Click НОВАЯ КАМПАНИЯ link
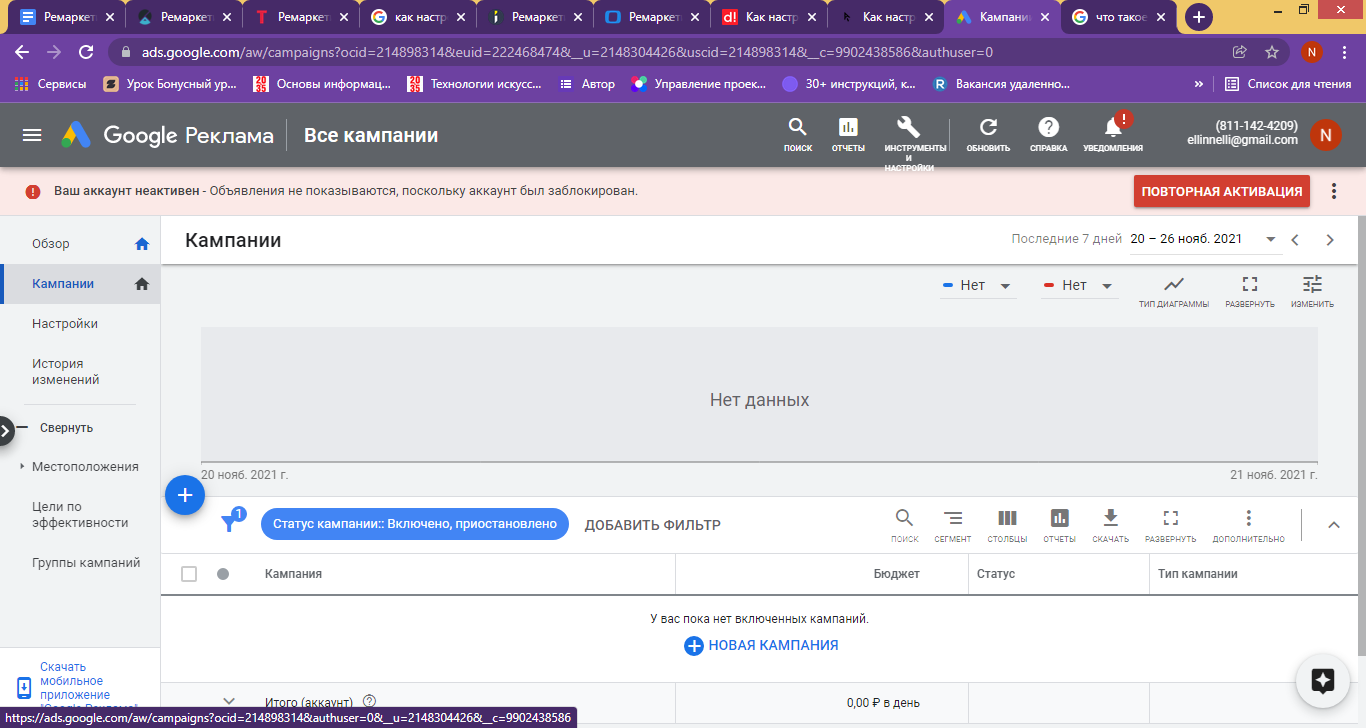The width and height of the screenshot is (1366, 728). coord(761,645)
